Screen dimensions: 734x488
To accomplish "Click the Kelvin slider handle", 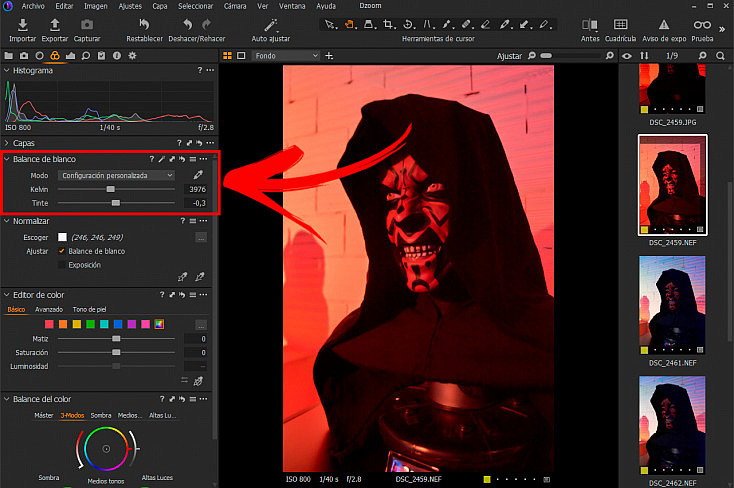I will (110, 189).
